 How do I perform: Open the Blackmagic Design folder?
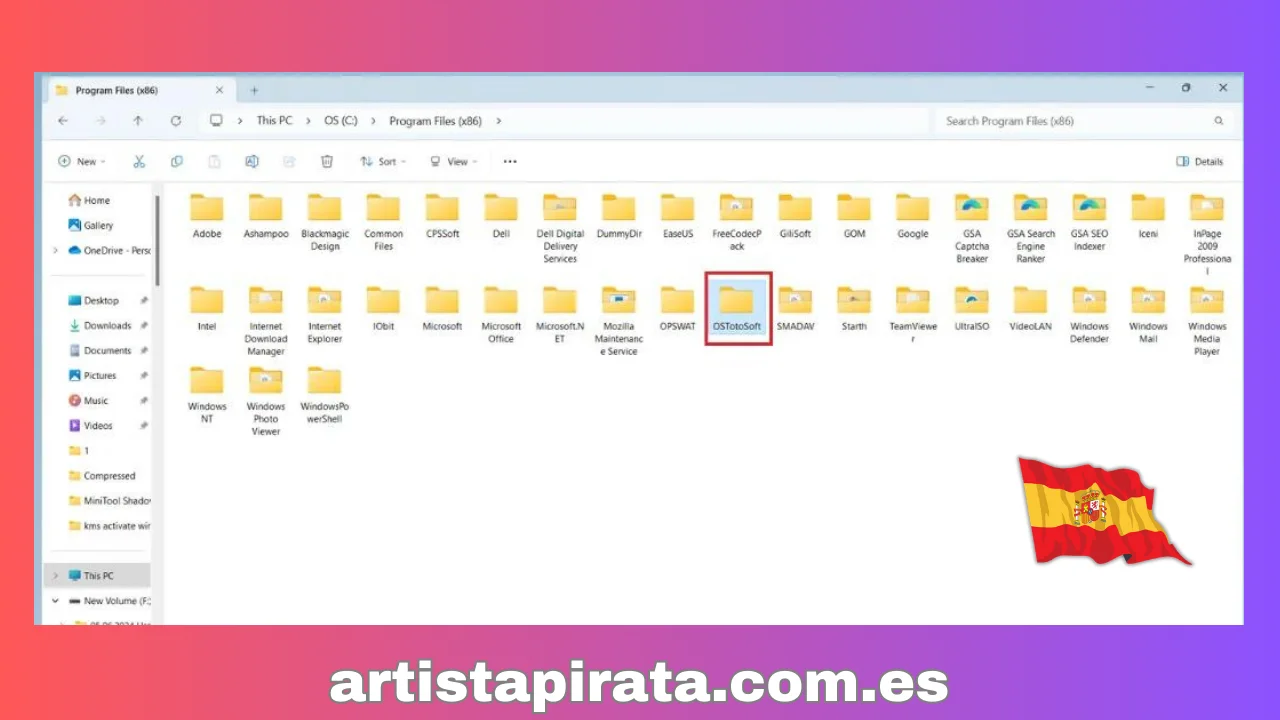[325, 222]
